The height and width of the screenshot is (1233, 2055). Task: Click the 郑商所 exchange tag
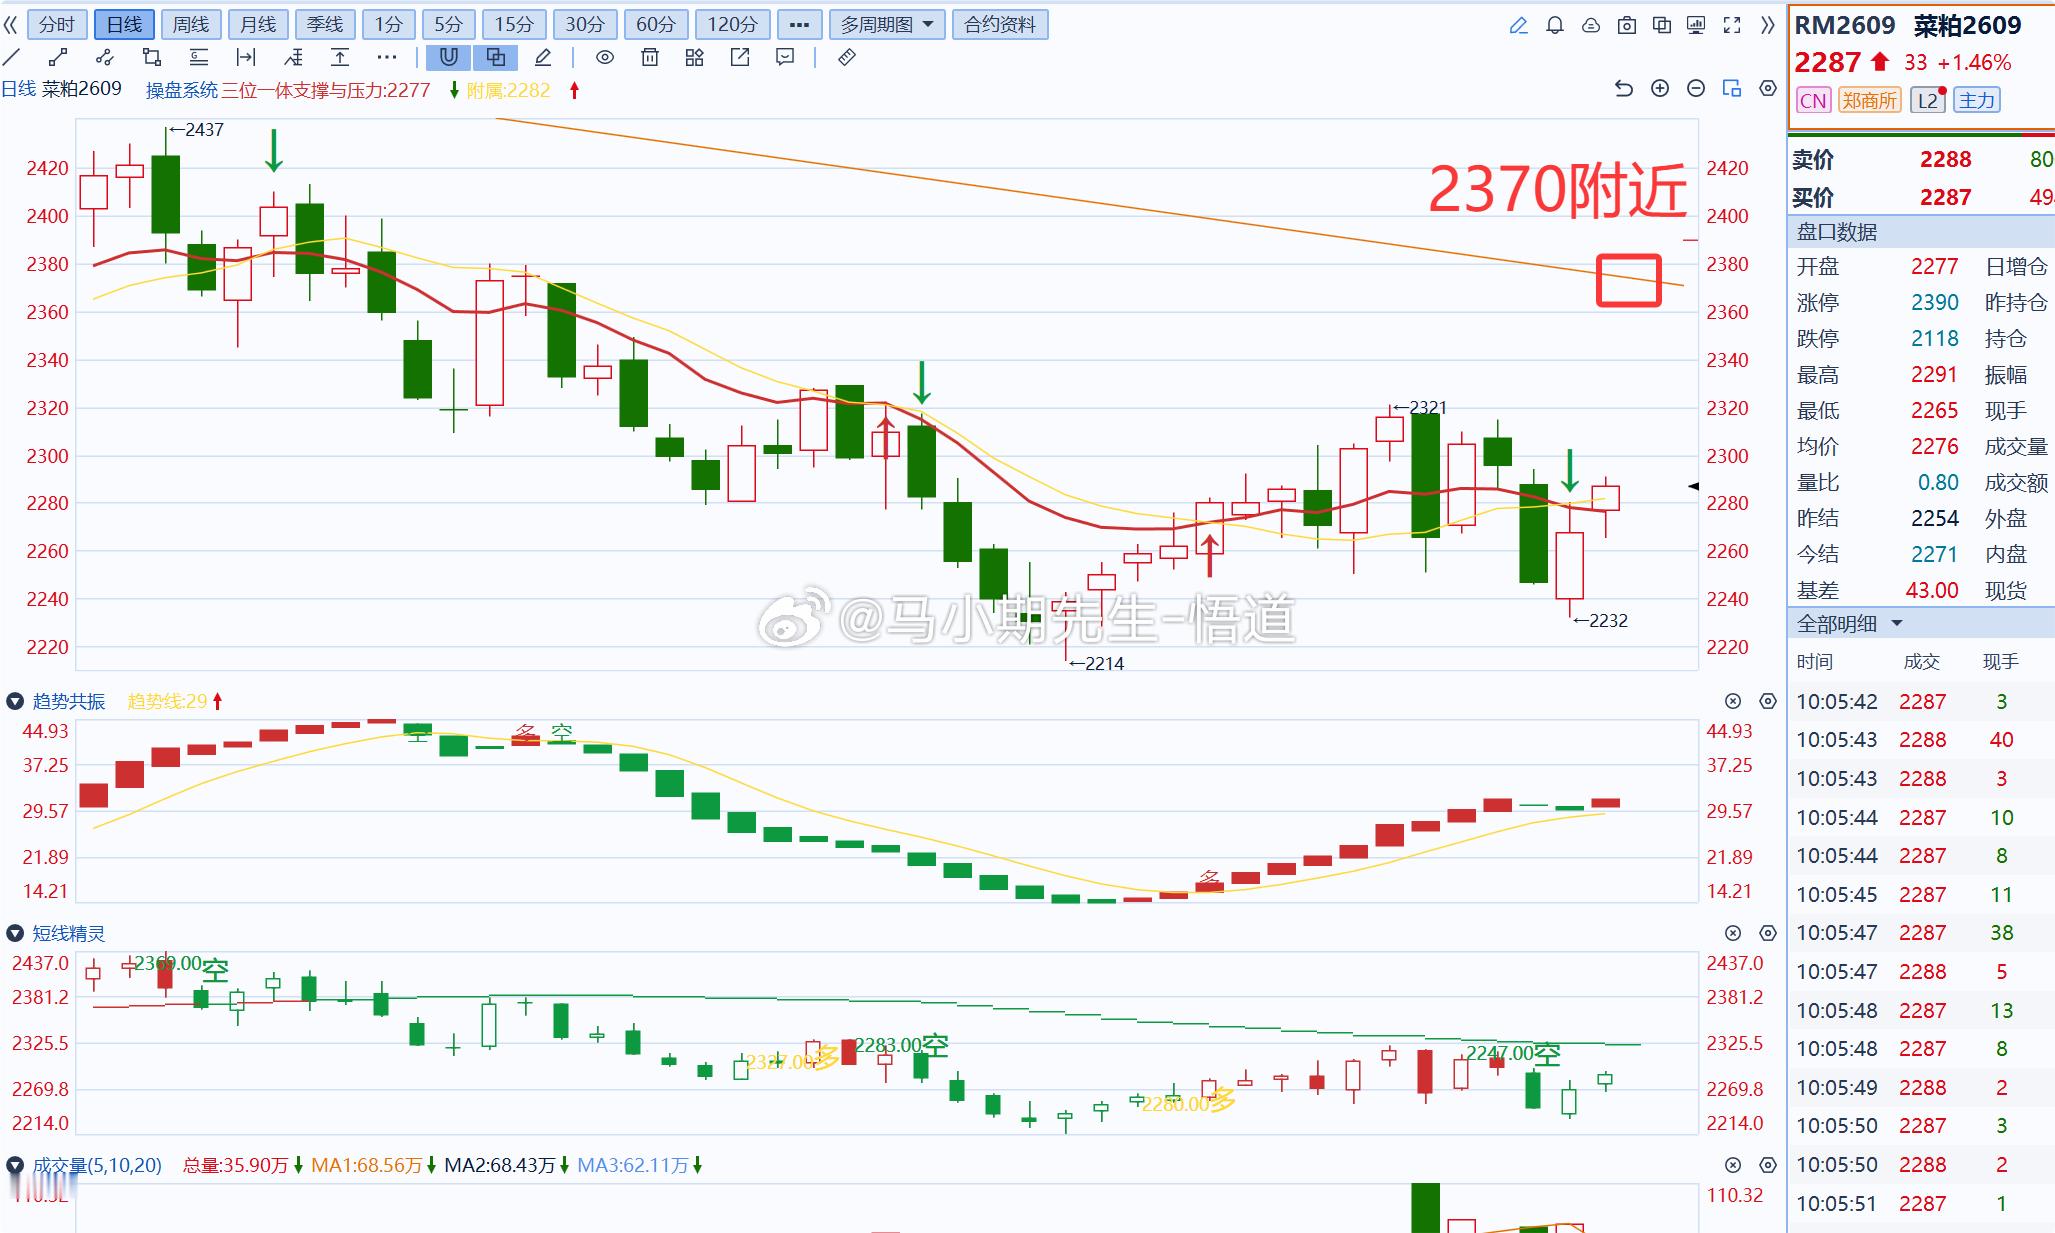coord(1869,100)
